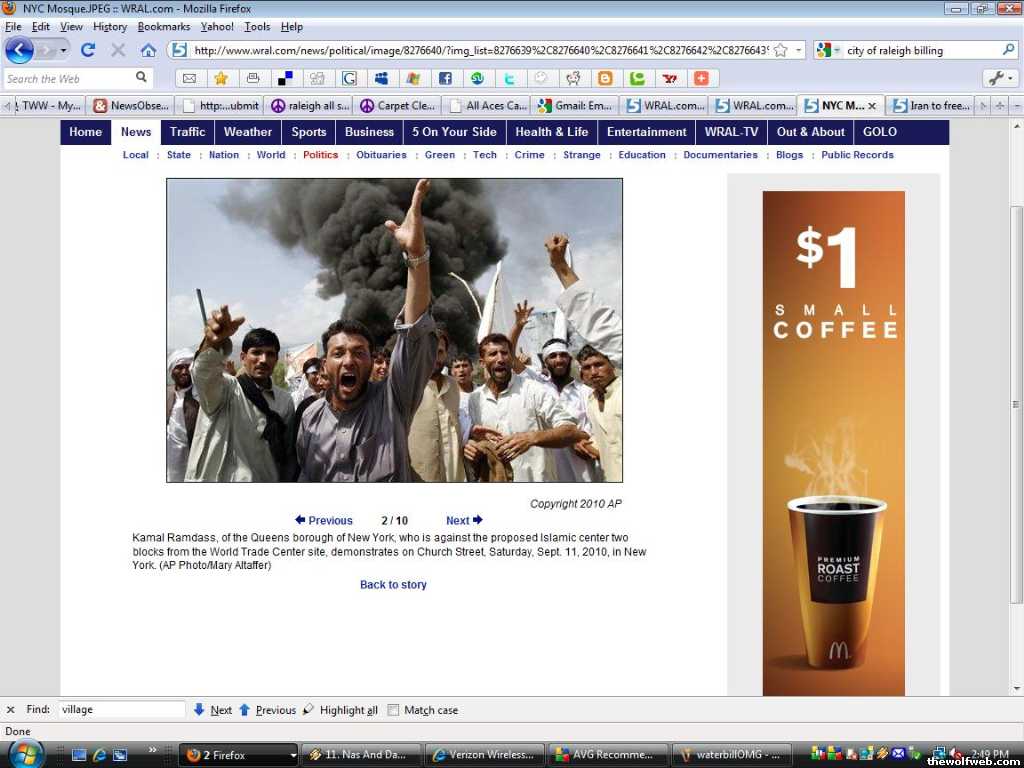
Task: Open the mail envelope toolbar icon
Action: (x=189, y=78)
